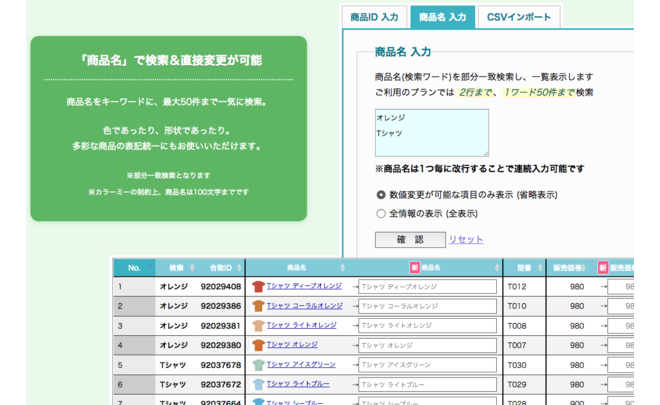Image resolution: width=660 pixels, height=405 pixels.
Task: Click the light T-shirt thumbnail for ライトオレンジ
Action: [x=258, y=325]
